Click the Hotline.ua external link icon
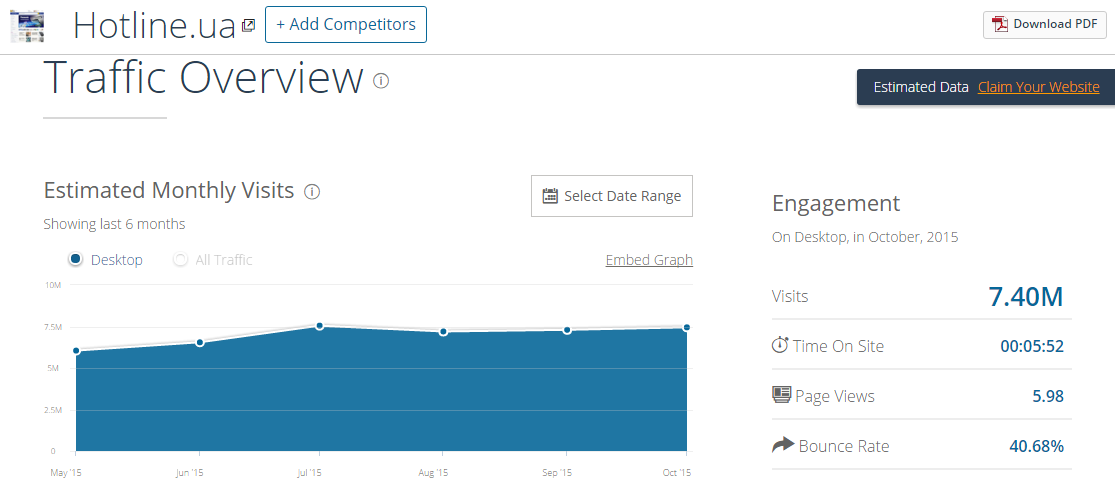1115x491 pixels. pos(248,26)
